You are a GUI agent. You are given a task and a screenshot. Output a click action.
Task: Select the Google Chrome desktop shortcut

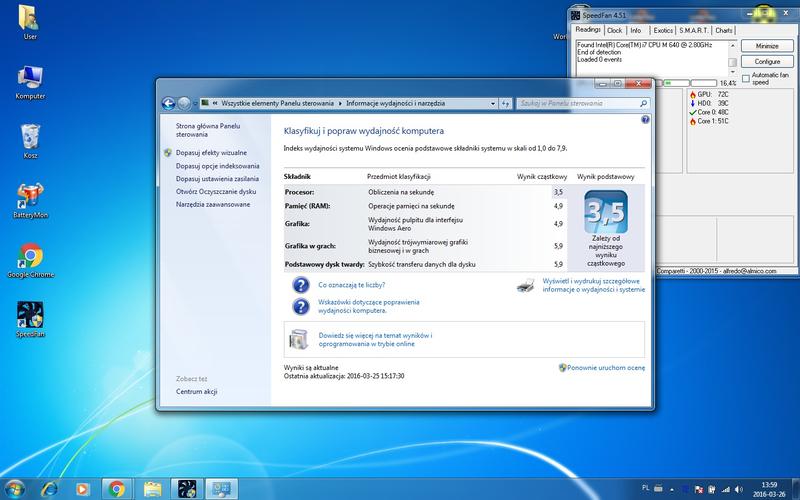point(30,260)
